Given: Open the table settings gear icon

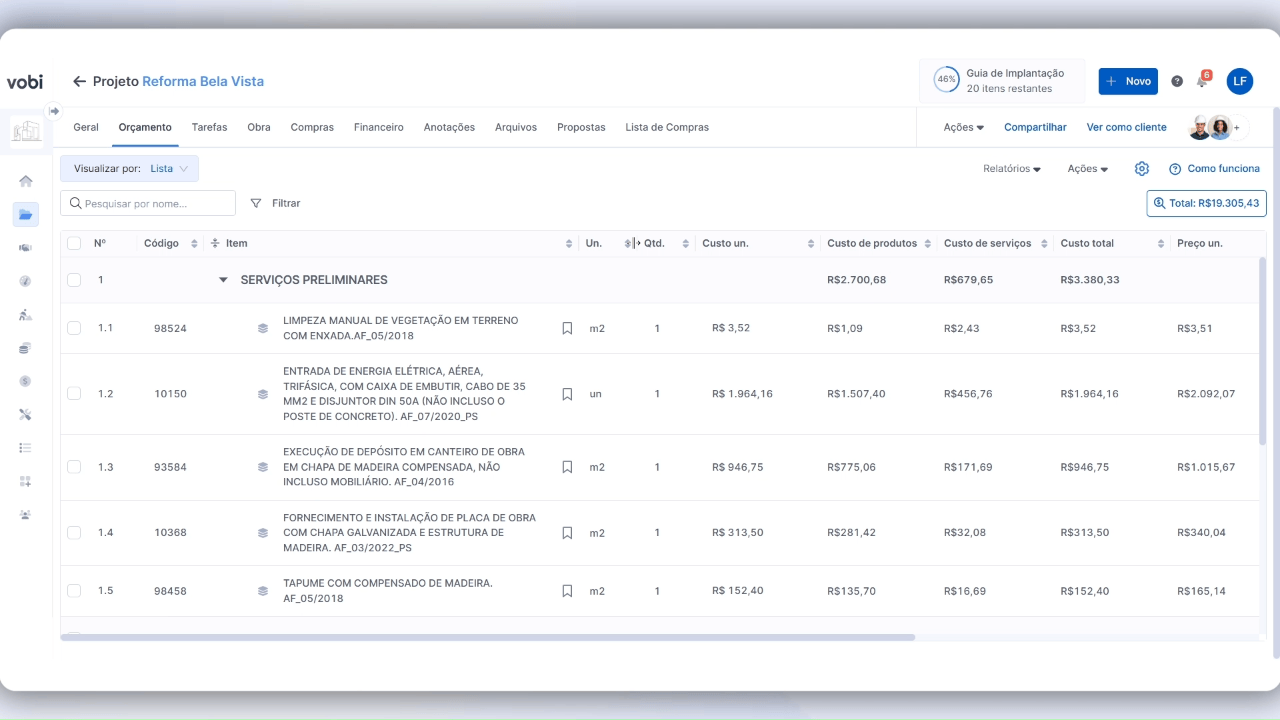Looking at the screenshot, I should pyautogui.click(x=1142, y=169).
